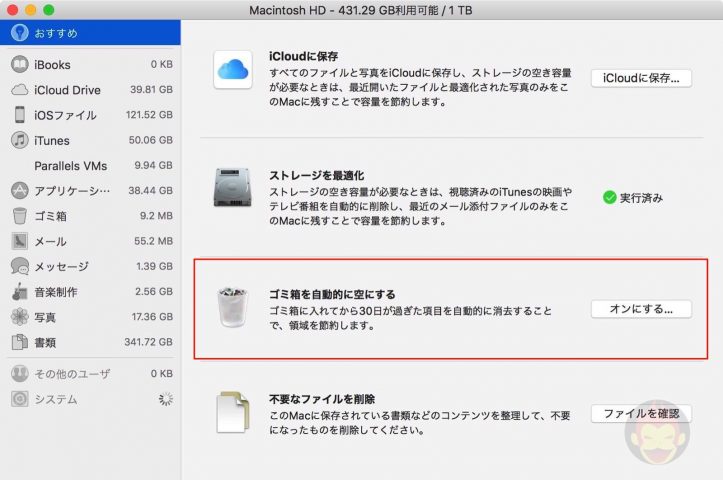Click the 39.81 GB size value
This screenshot has height=480, width=723.
[x=151, y=89]
